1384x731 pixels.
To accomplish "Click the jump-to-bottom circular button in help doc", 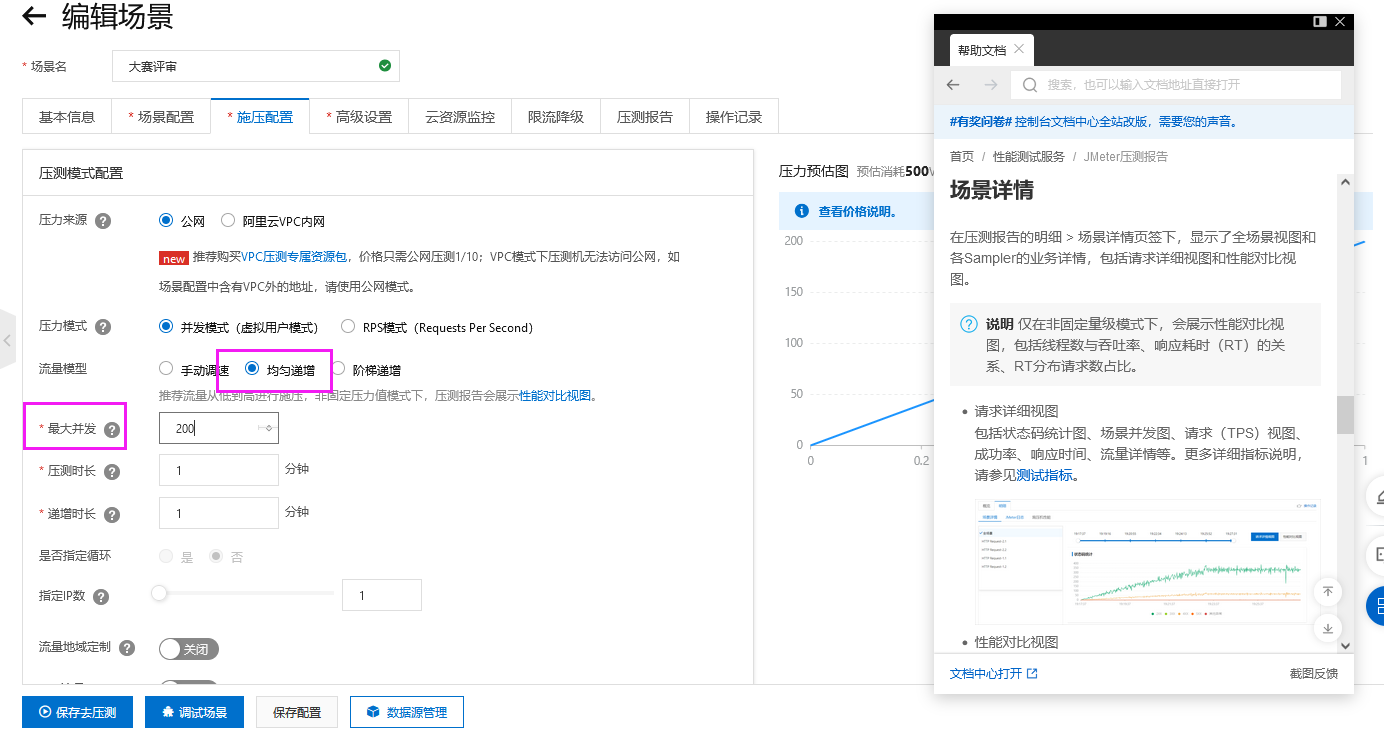I will (x=1328, y=628).
